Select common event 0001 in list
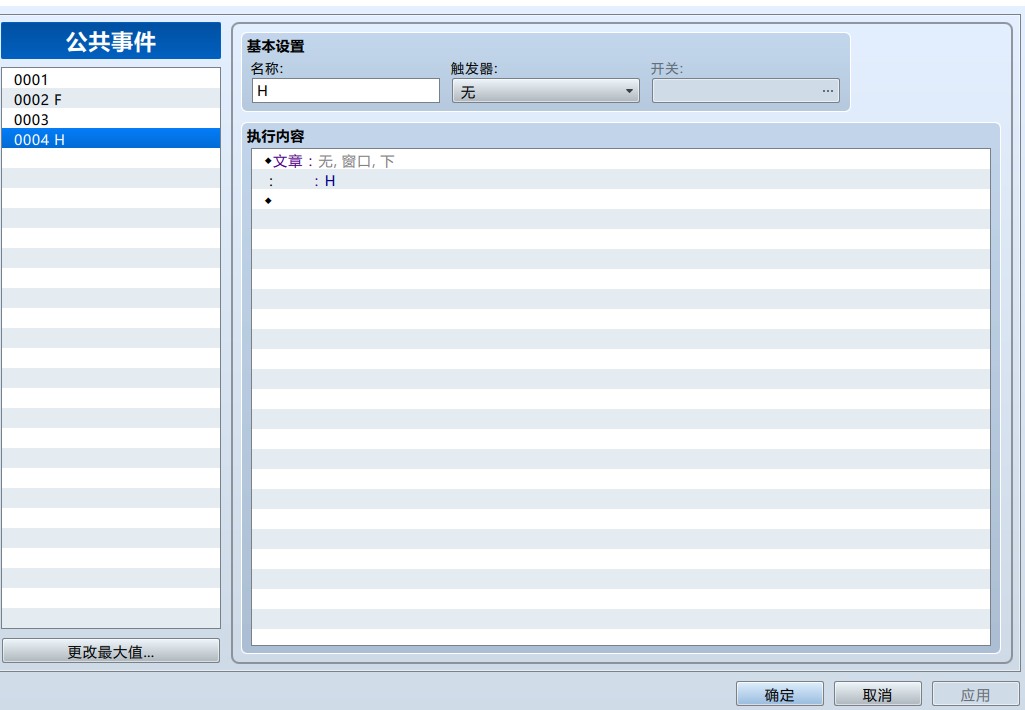The image size is (1025, 710). click(x=110, y=78)
